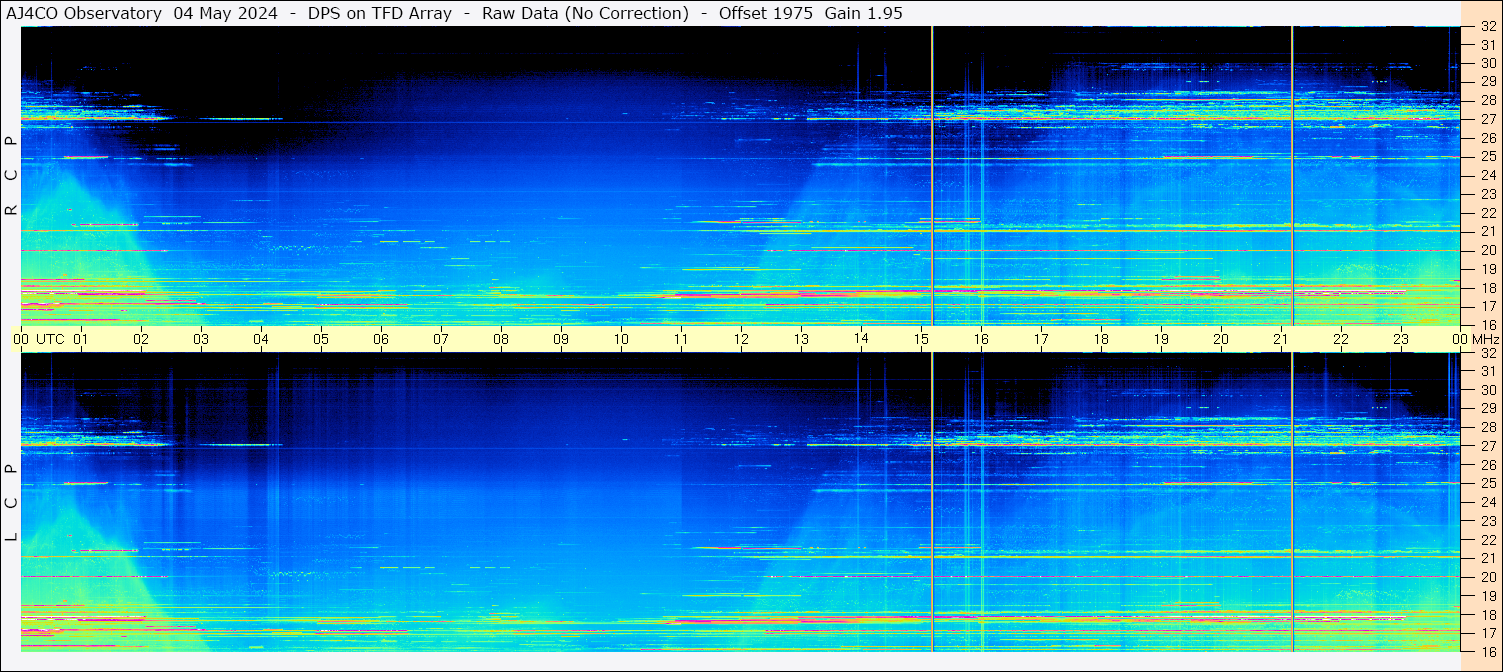Click the 07 hour label on the time axis

click(x=441, y=339)
